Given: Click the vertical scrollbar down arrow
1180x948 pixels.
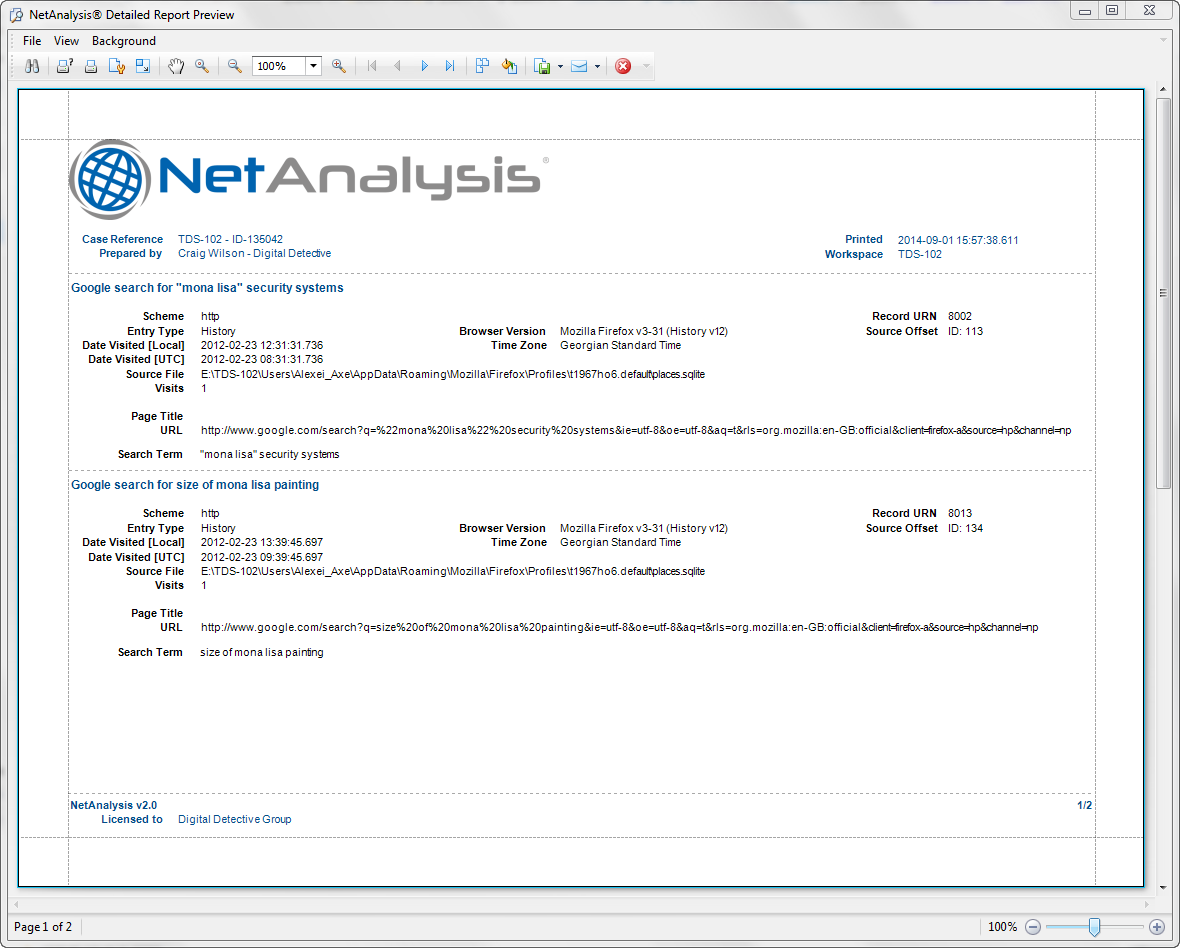Looking at the screenshot, I should [1163, 886].
